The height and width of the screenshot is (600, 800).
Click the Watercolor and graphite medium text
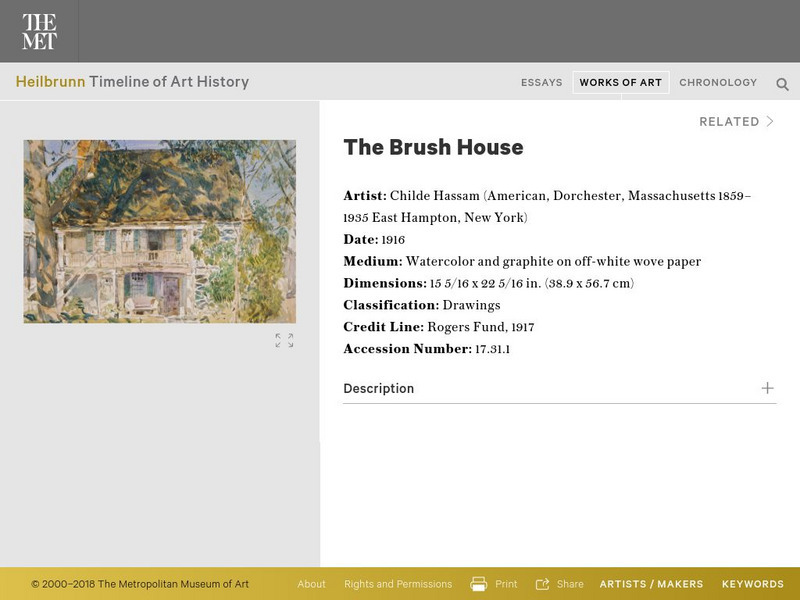click(x=553, y=262)
